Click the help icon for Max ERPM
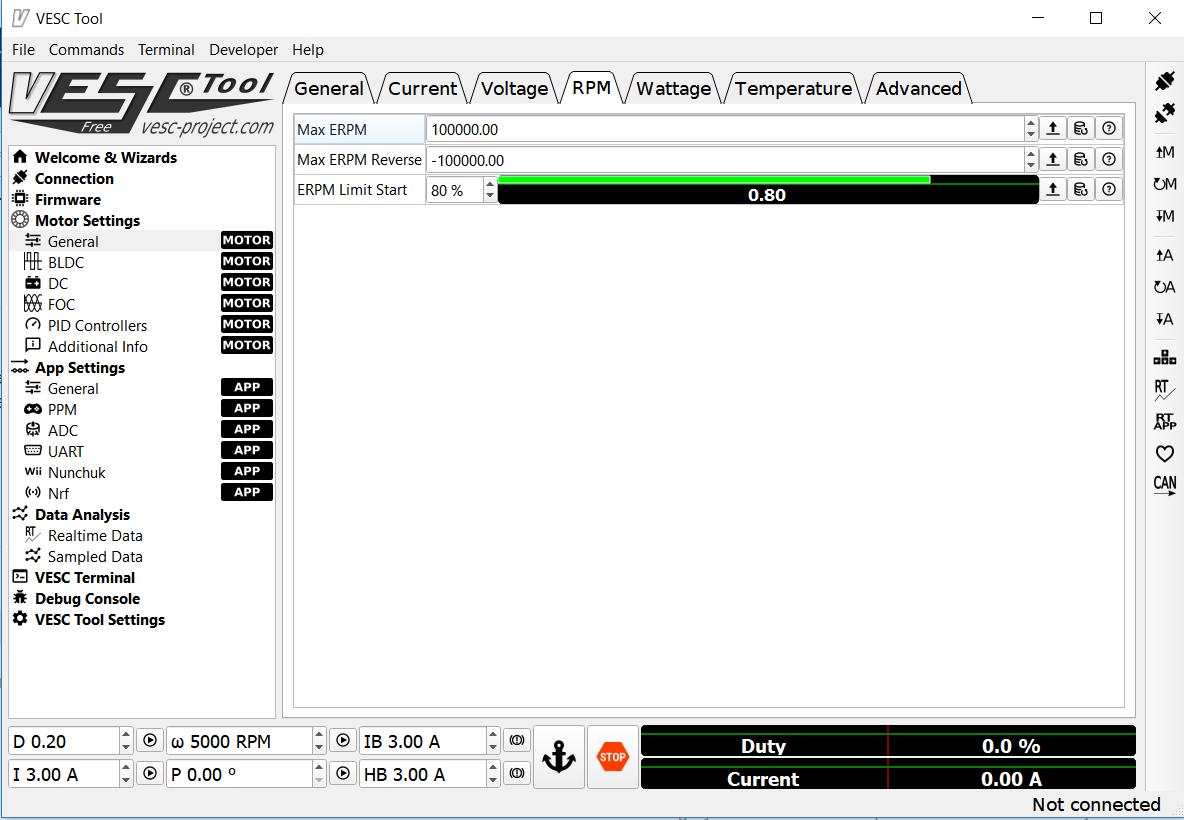1184x820 pixels. [x=1108, y=129]
